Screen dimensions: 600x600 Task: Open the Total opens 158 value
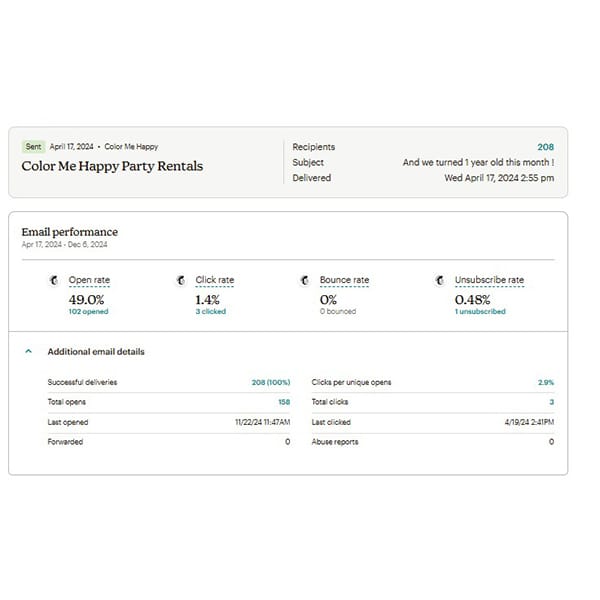tap(283, 402)
